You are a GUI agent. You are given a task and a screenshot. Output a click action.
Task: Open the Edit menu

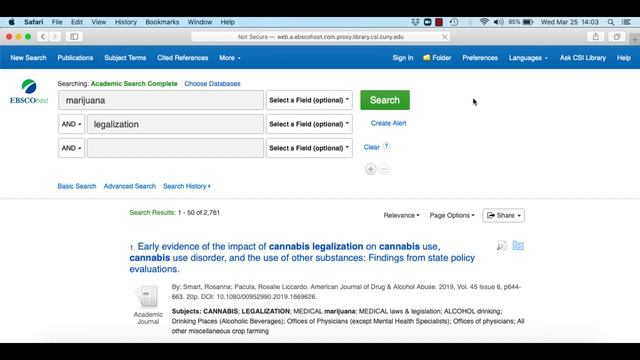(77, 22)
